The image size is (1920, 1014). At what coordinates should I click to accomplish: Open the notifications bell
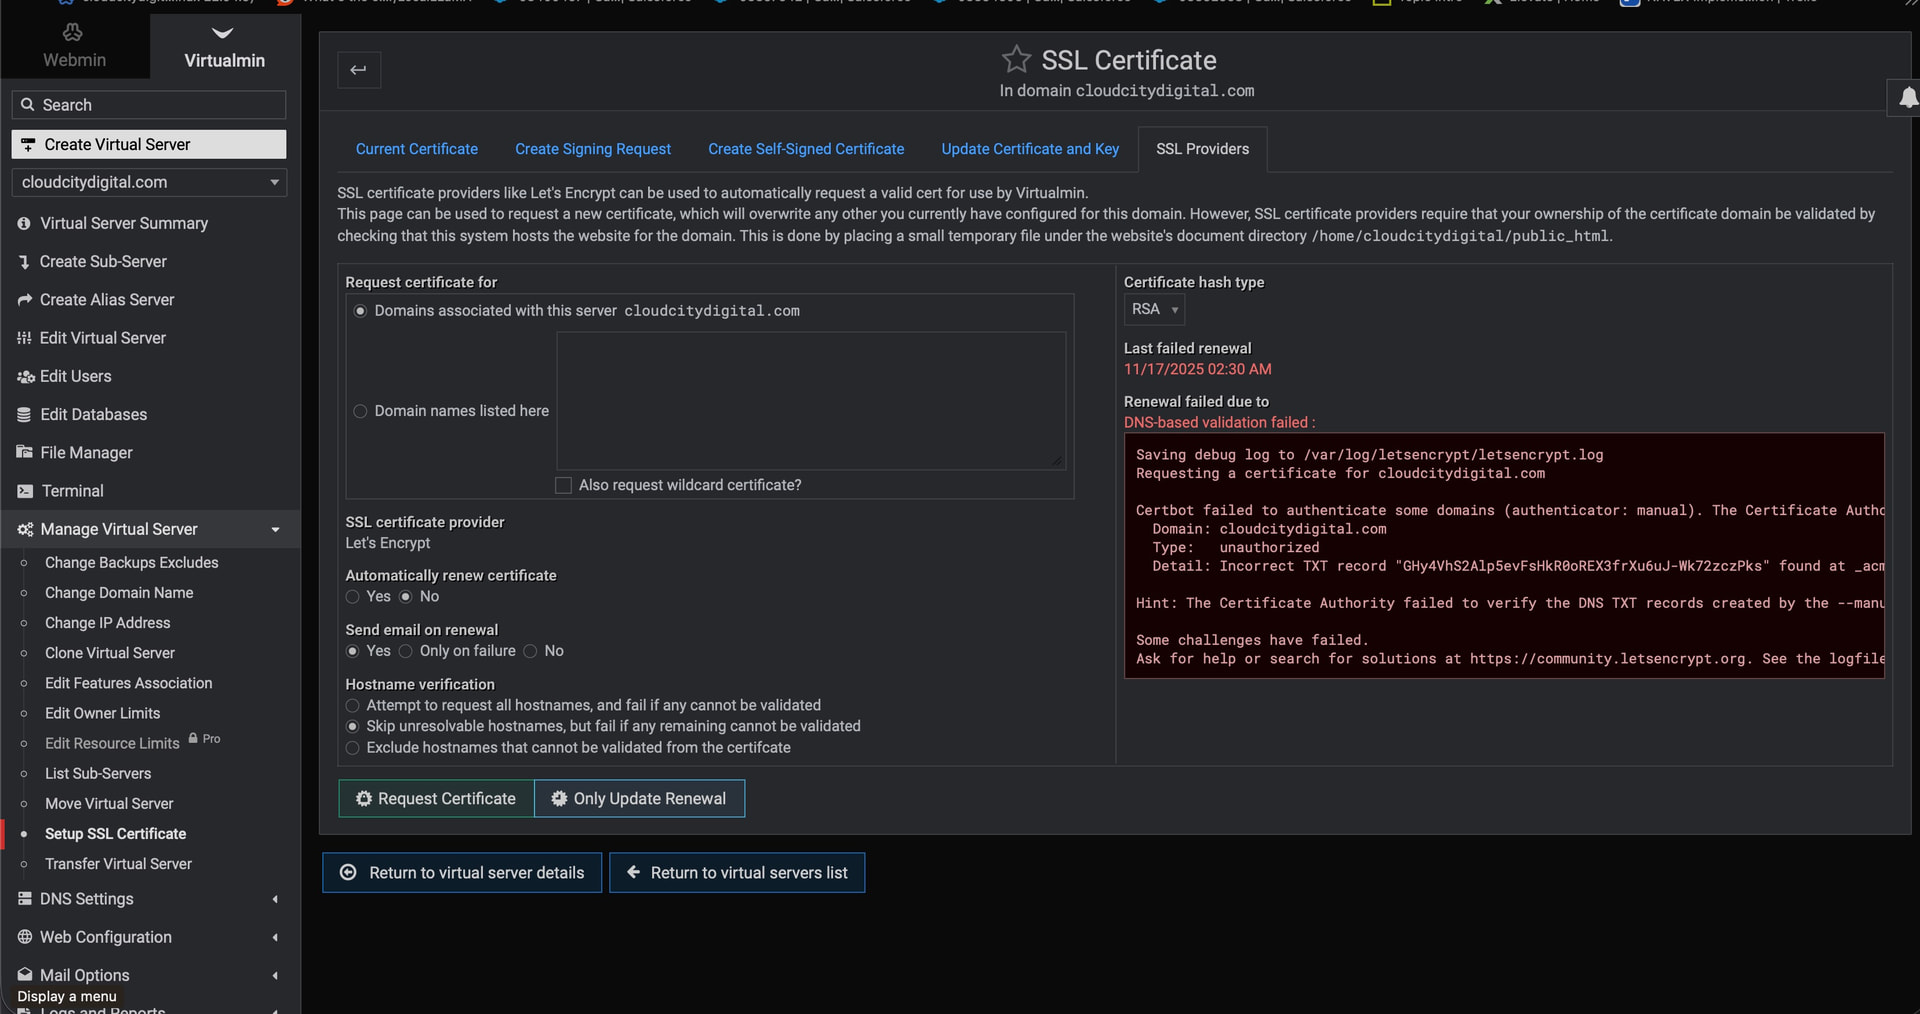click(x=1908, y=97)
